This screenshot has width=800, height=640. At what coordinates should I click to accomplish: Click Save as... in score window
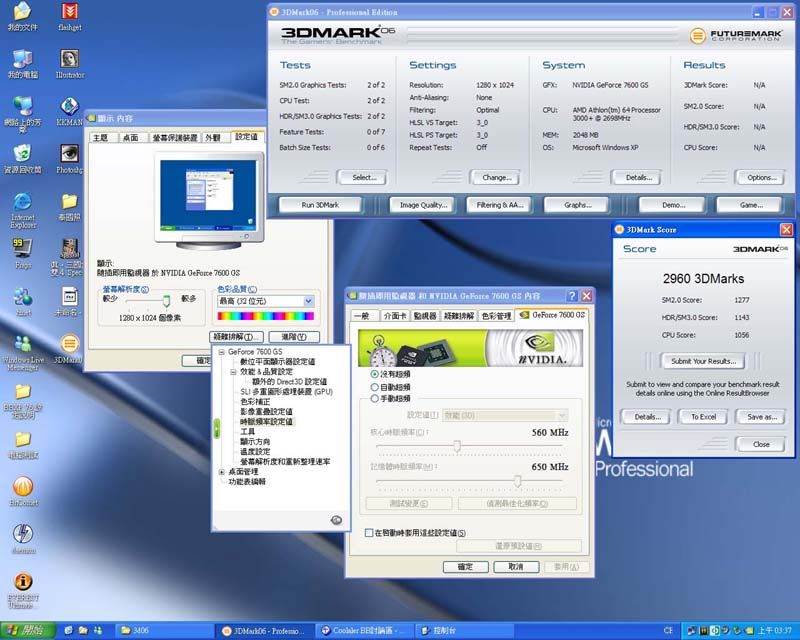click(762, 416)
